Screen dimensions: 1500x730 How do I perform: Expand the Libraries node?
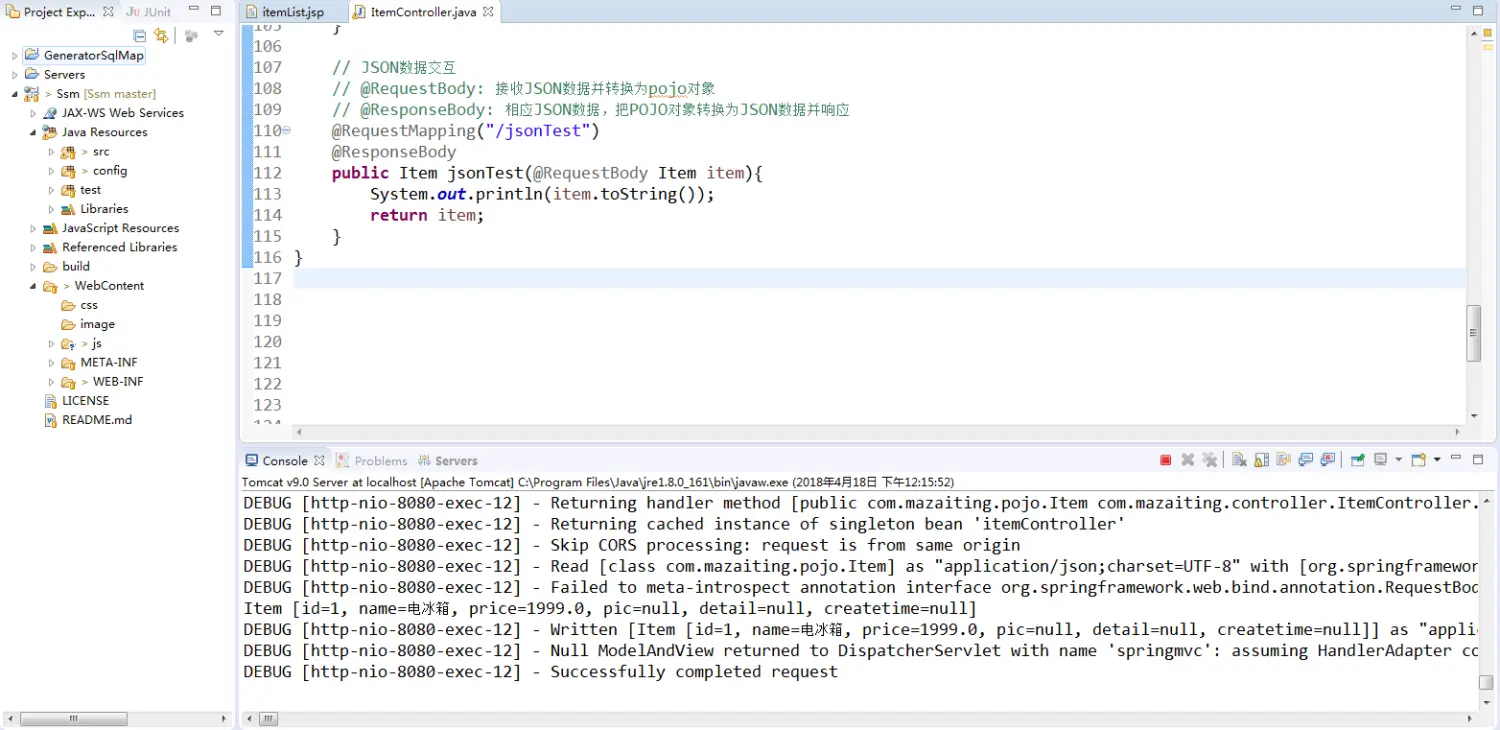[x=52, y=209]
